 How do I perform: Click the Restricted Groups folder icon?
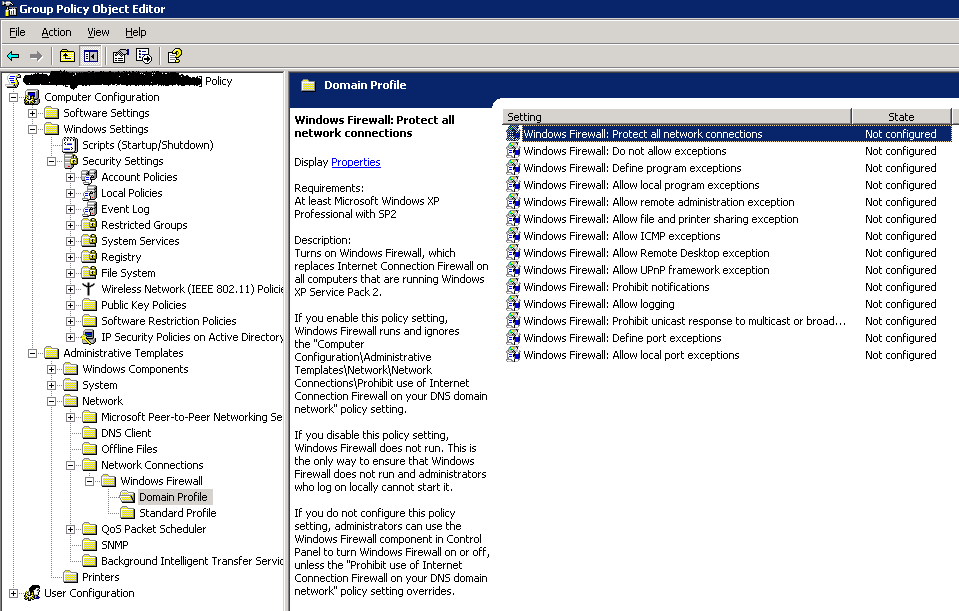[89, 225]
